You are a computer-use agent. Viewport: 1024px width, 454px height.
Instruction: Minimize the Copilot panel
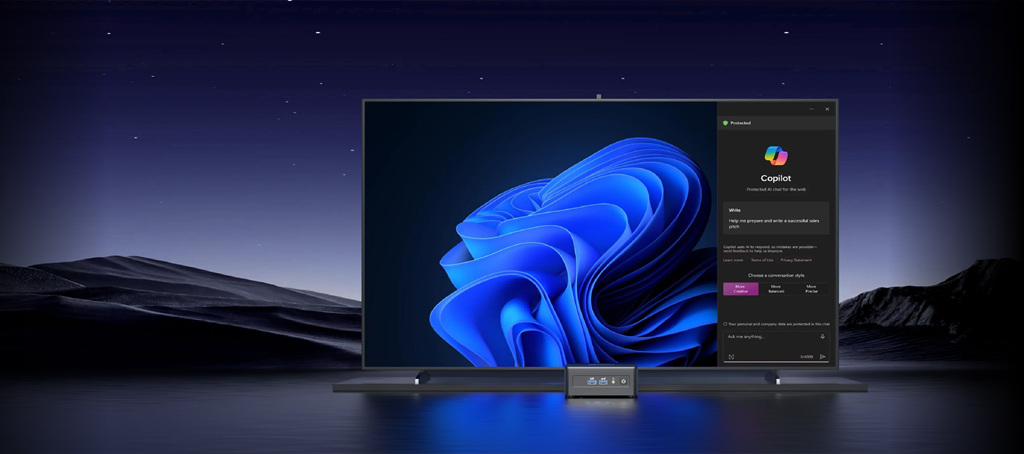tap(810, 108)
